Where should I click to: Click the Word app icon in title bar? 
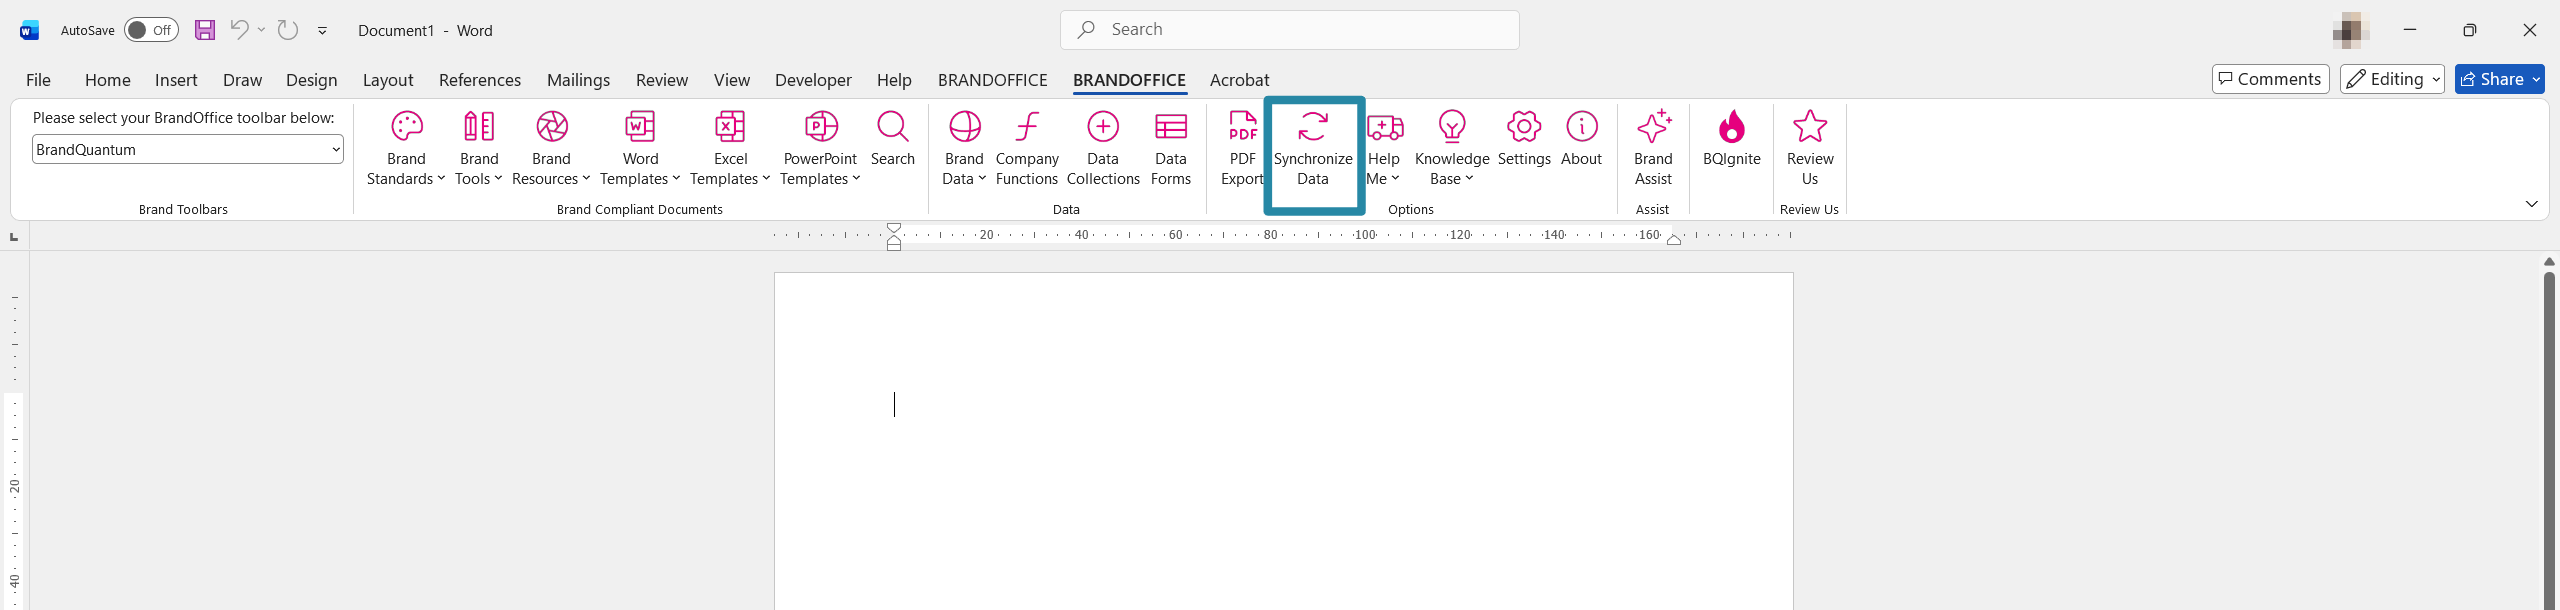(x=29, y=30)
